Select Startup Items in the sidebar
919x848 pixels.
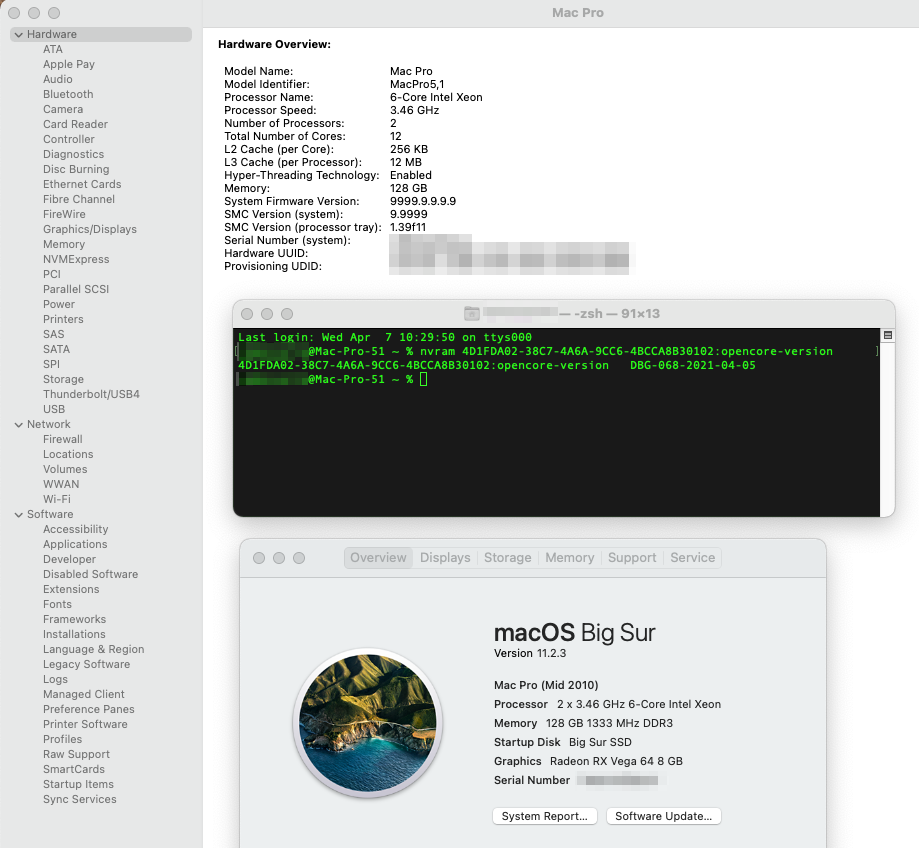click(78, 784)
